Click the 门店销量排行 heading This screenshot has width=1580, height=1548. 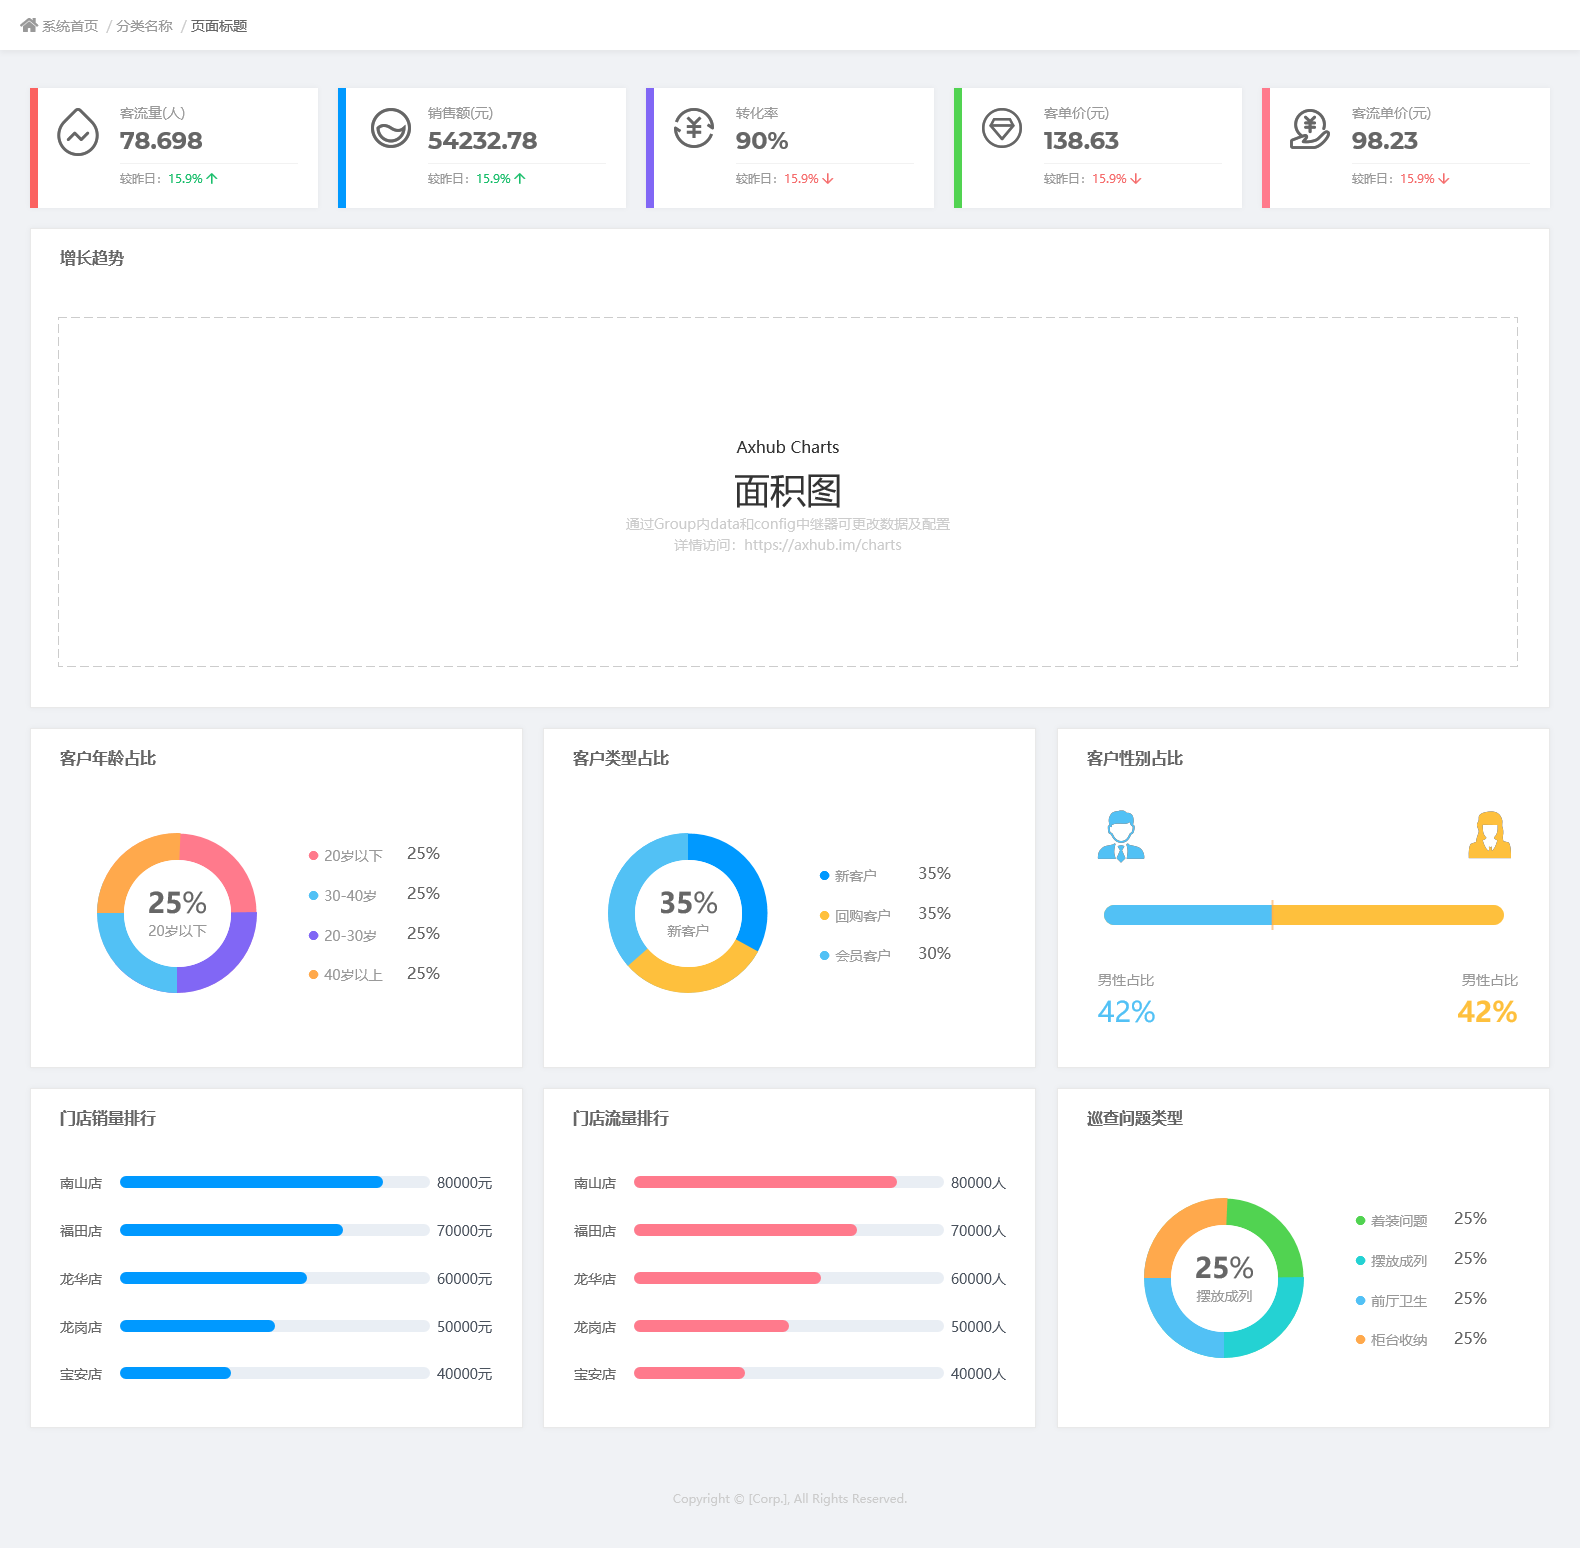(x=108, y=1118)
